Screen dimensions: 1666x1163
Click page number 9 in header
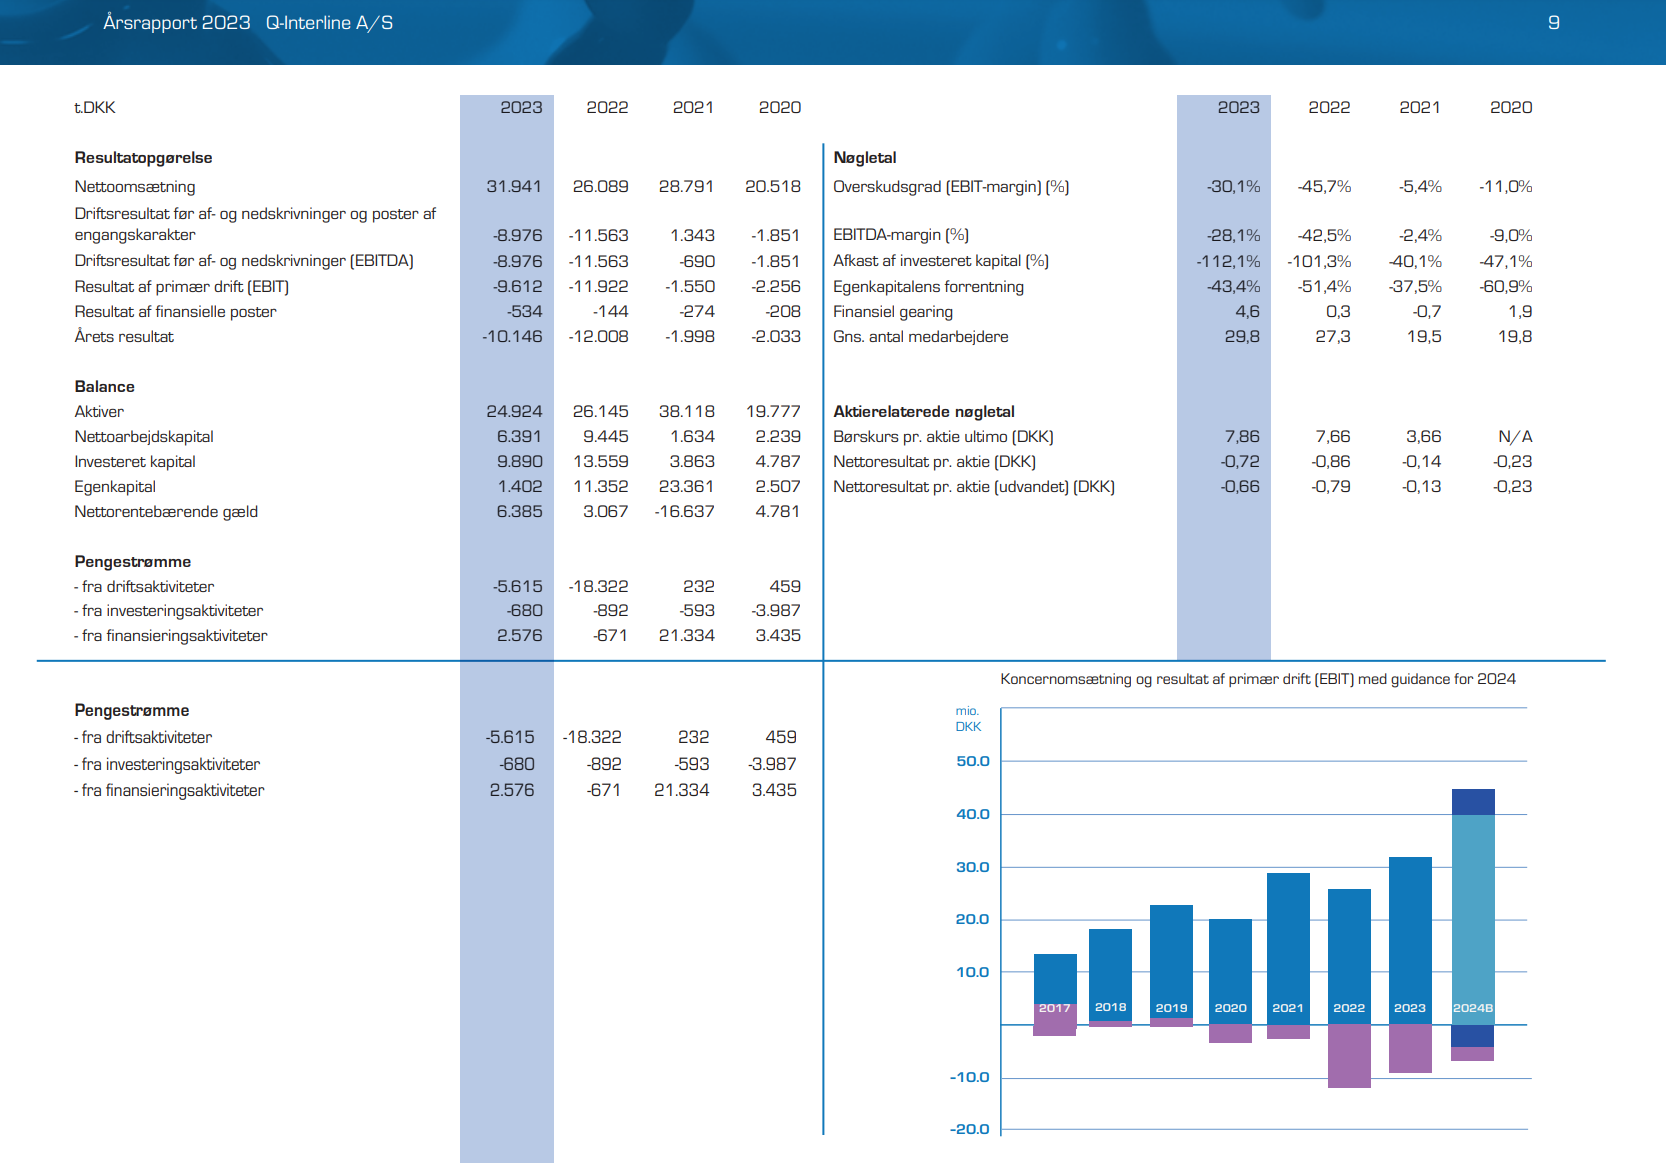click(x=1553, y=22)
